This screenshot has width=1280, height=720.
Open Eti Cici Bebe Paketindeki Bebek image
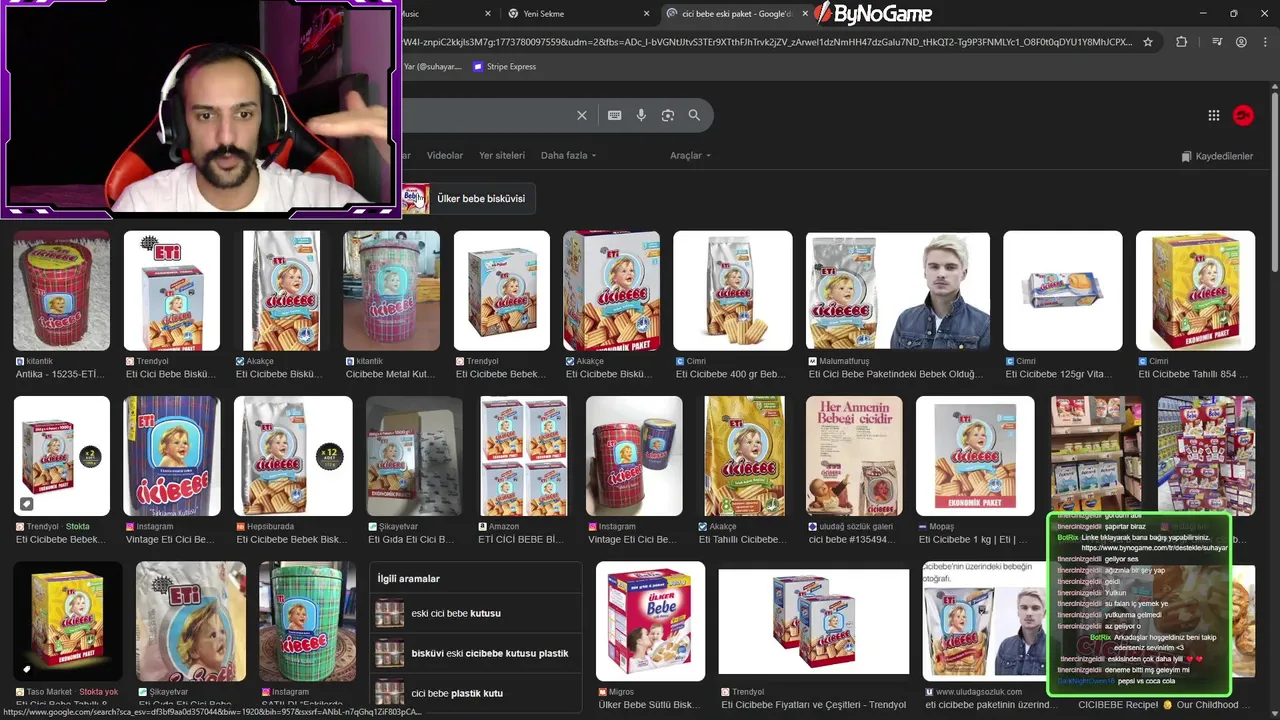coord(898,291)
